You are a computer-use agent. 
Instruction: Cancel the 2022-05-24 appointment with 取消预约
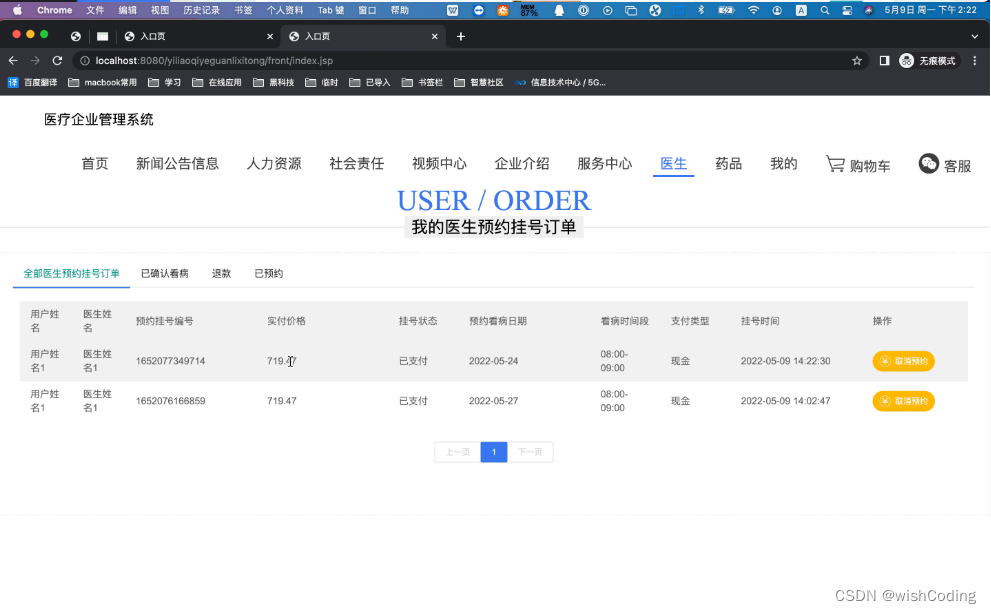(903, 361)
